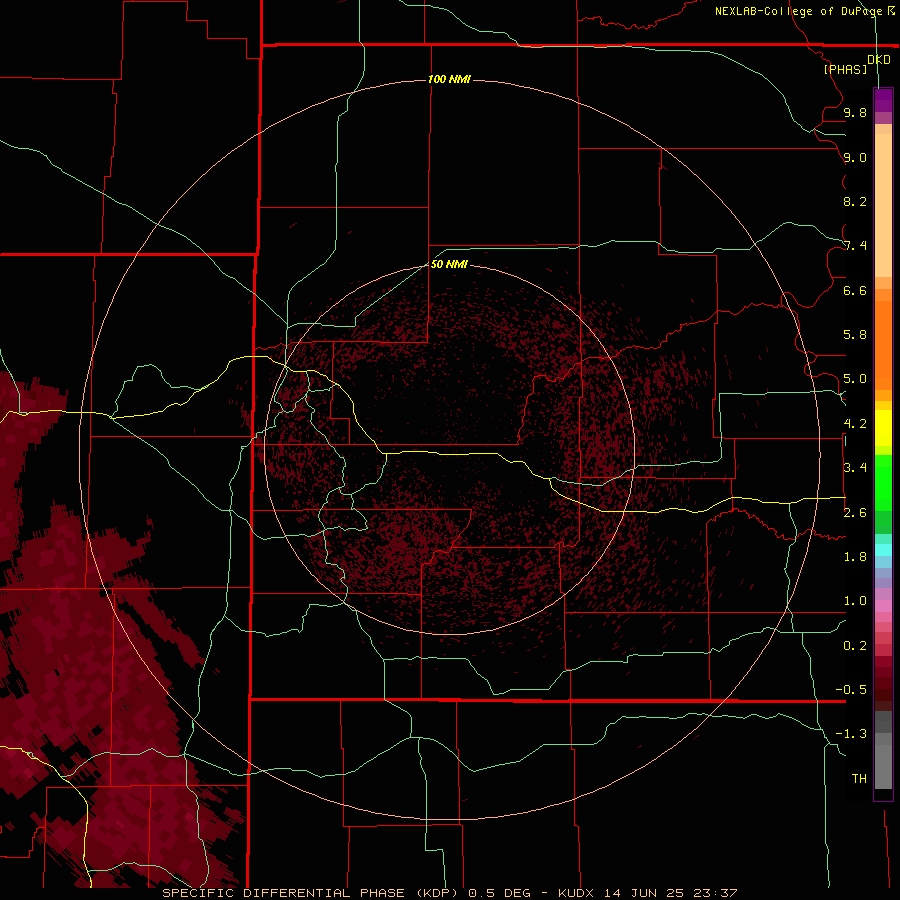Click the 2.6 value on the color scale
The height and width of the screenshot is (900, 900).
point(855,513)
